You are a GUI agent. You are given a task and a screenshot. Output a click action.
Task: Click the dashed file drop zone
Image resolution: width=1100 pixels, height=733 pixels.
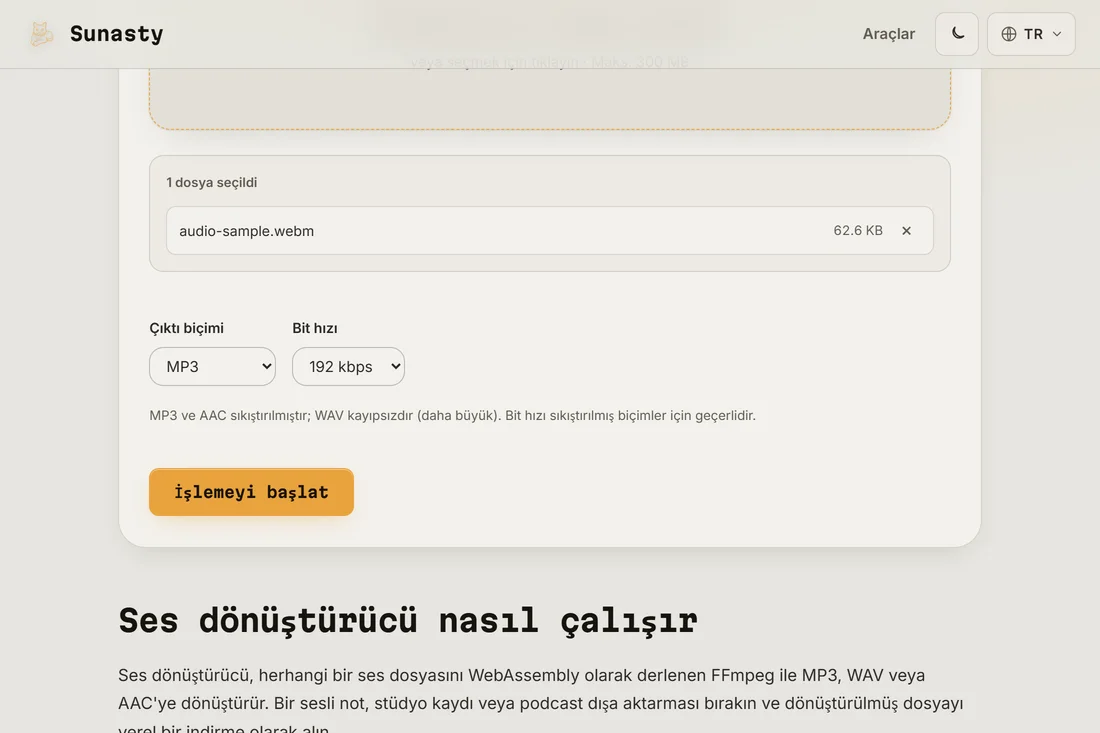(549, 98)
